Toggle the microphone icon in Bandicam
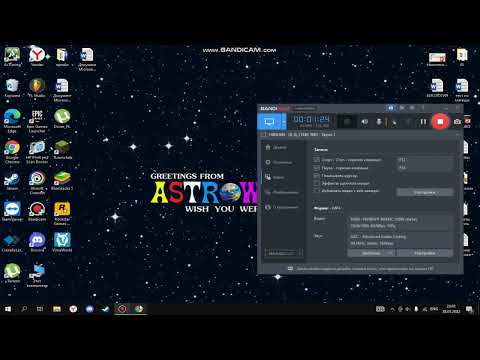Viewport: 480px width, 360px height. [379, 122]
